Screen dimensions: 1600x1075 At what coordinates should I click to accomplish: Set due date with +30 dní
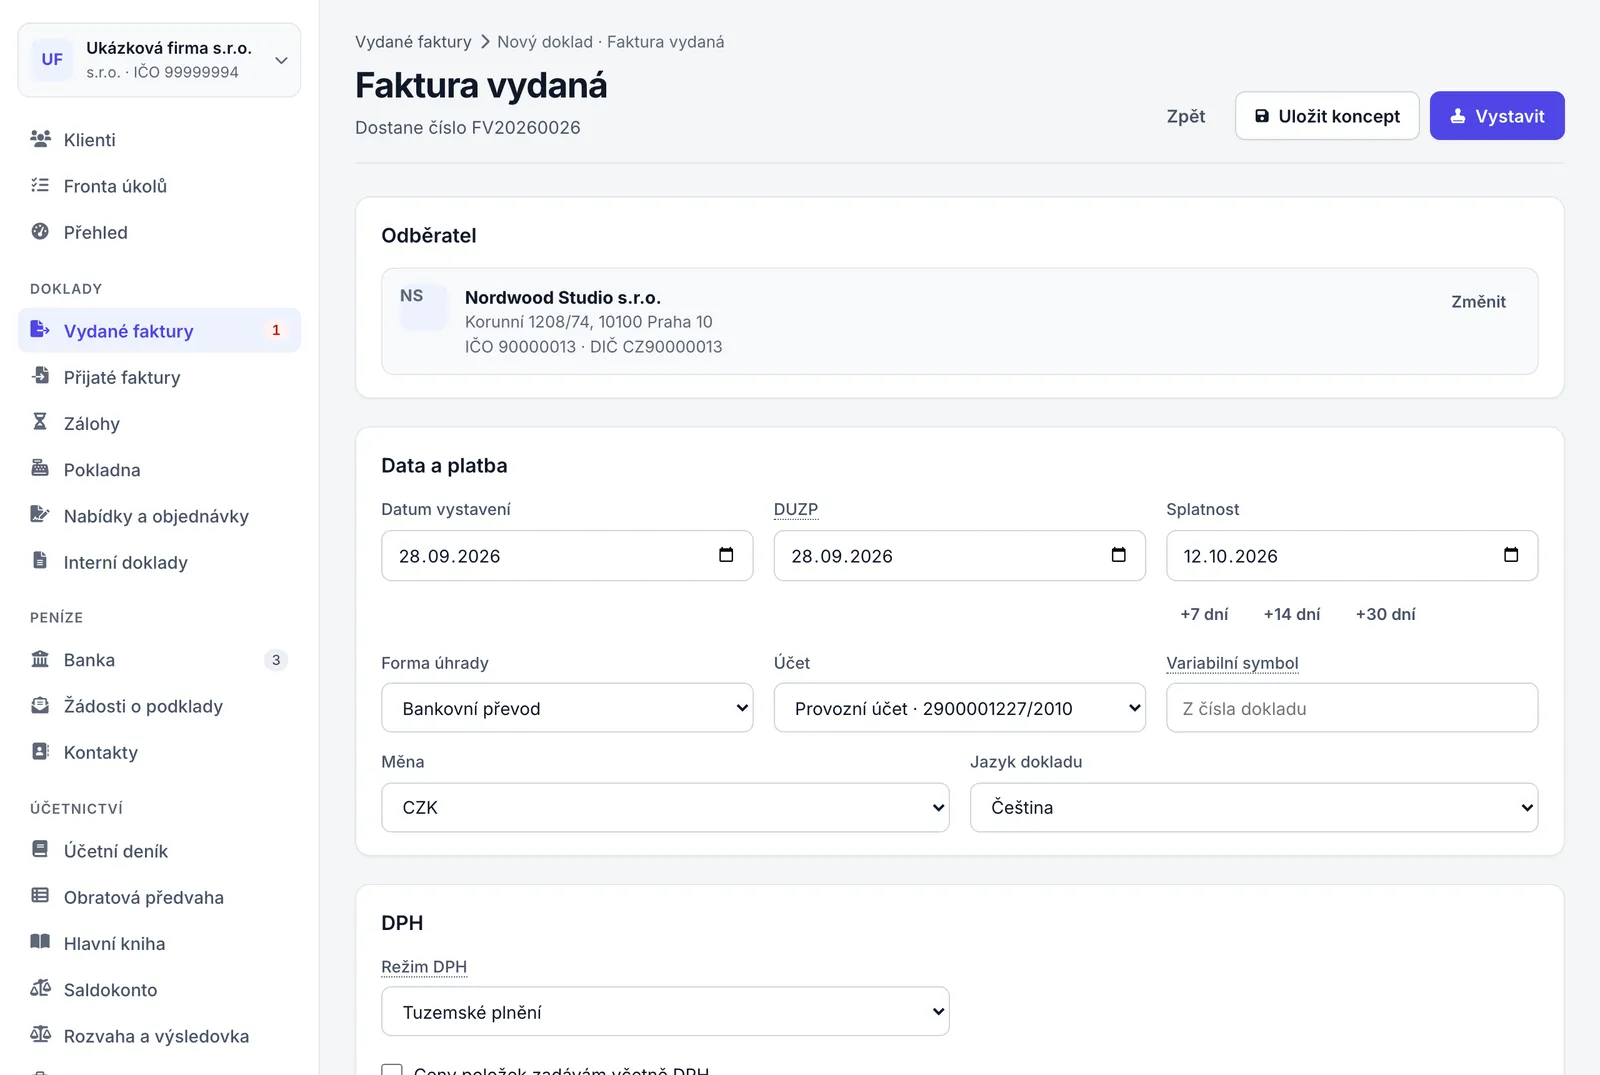point(1386,614)
